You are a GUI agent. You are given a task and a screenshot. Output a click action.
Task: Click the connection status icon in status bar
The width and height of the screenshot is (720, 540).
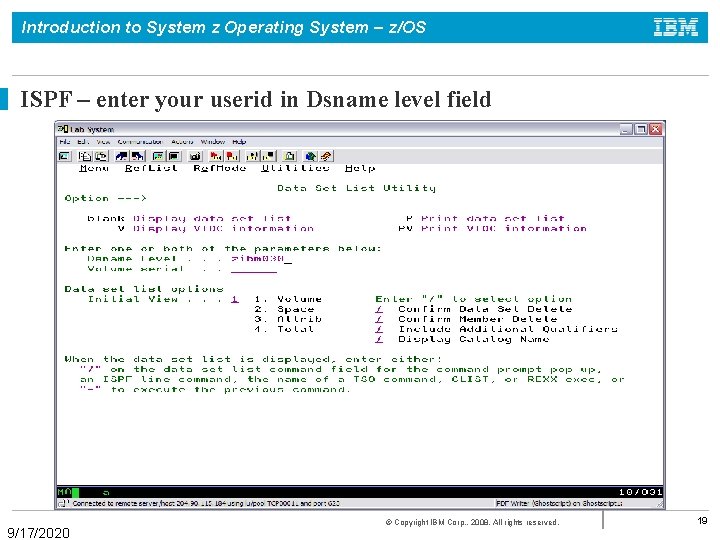pos(63,503)
